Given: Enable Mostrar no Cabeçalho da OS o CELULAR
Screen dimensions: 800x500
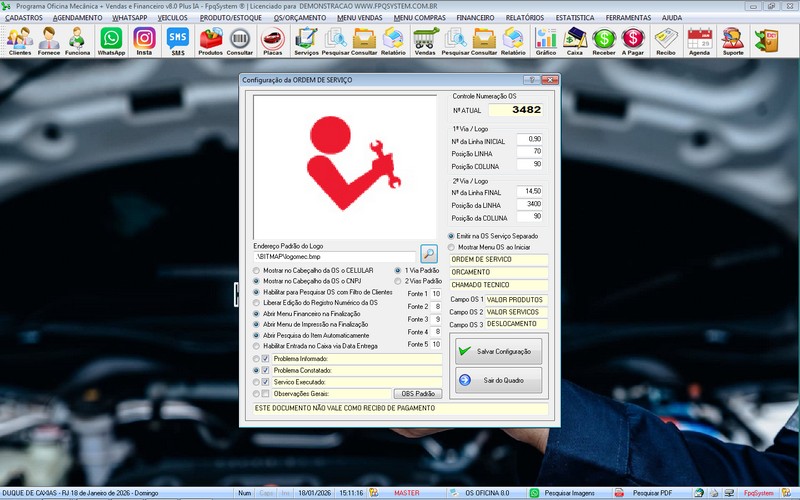Looking at the screenshot, I should coord(257,271).
